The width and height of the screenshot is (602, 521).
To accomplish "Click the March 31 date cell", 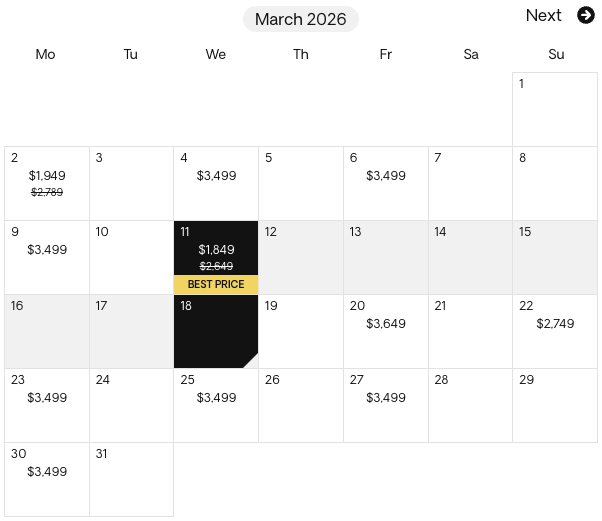I will 131,480.
